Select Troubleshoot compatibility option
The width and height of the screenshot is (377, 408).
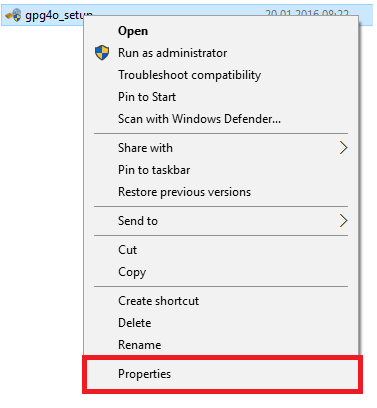189,75
